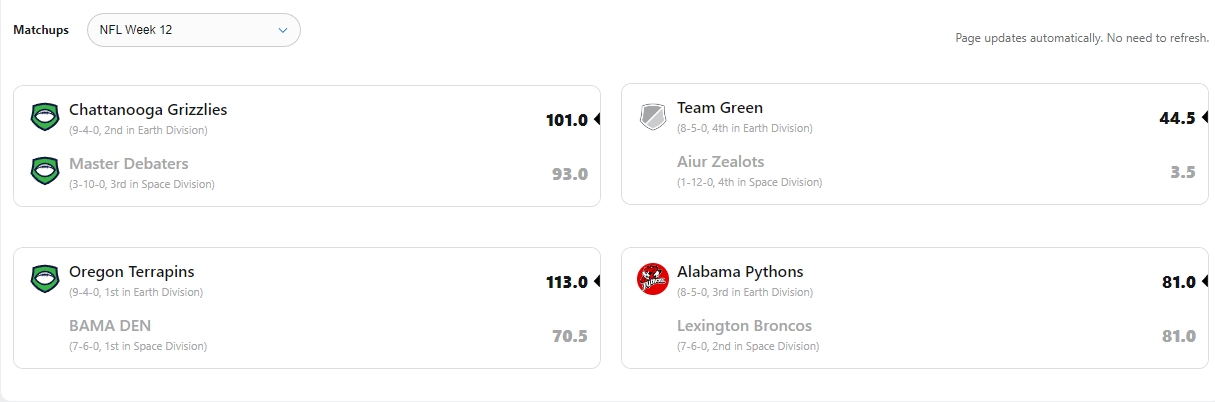The image size is (1215, 402).
Task: Click Lexington Broncos score 81.0
Action: [1178, 336]
